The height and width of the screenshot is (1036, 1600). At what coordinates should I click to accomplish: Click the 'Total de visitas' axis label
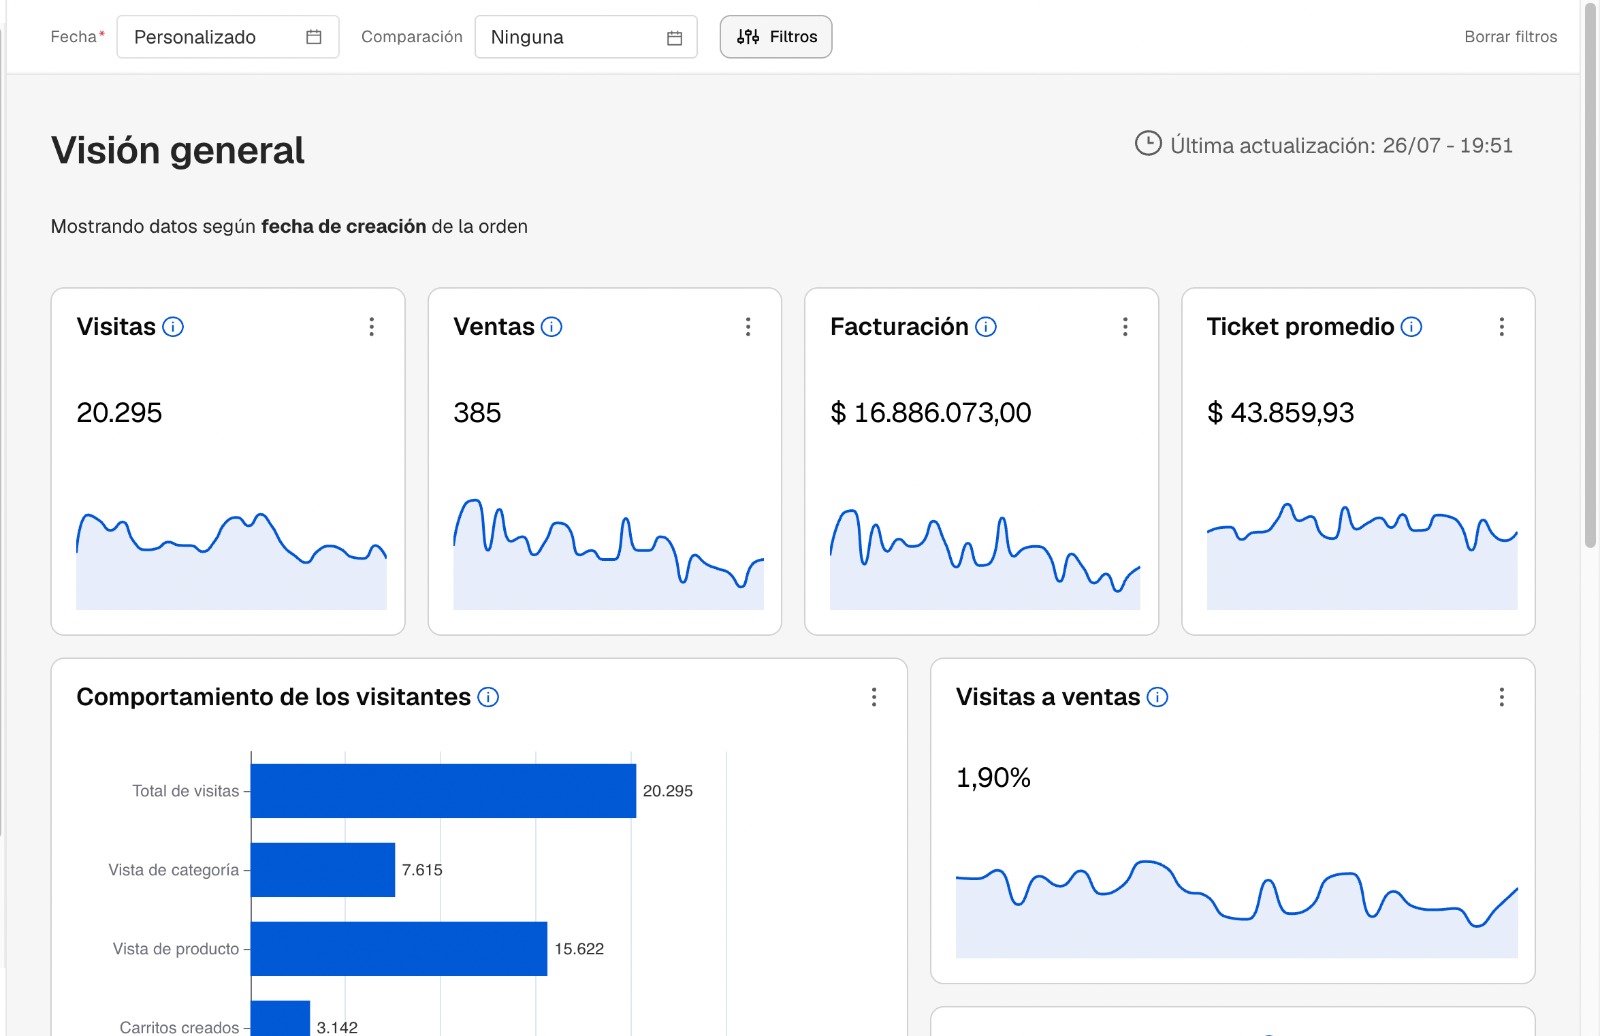click(x=186, y=791)
